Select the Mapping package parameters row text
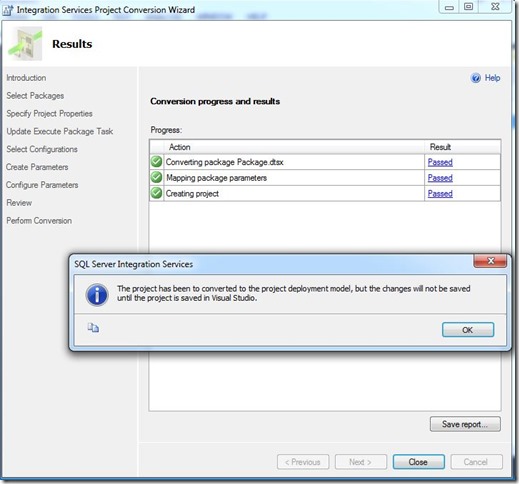This screenshot has height=484, width=519. coord(216,178)
